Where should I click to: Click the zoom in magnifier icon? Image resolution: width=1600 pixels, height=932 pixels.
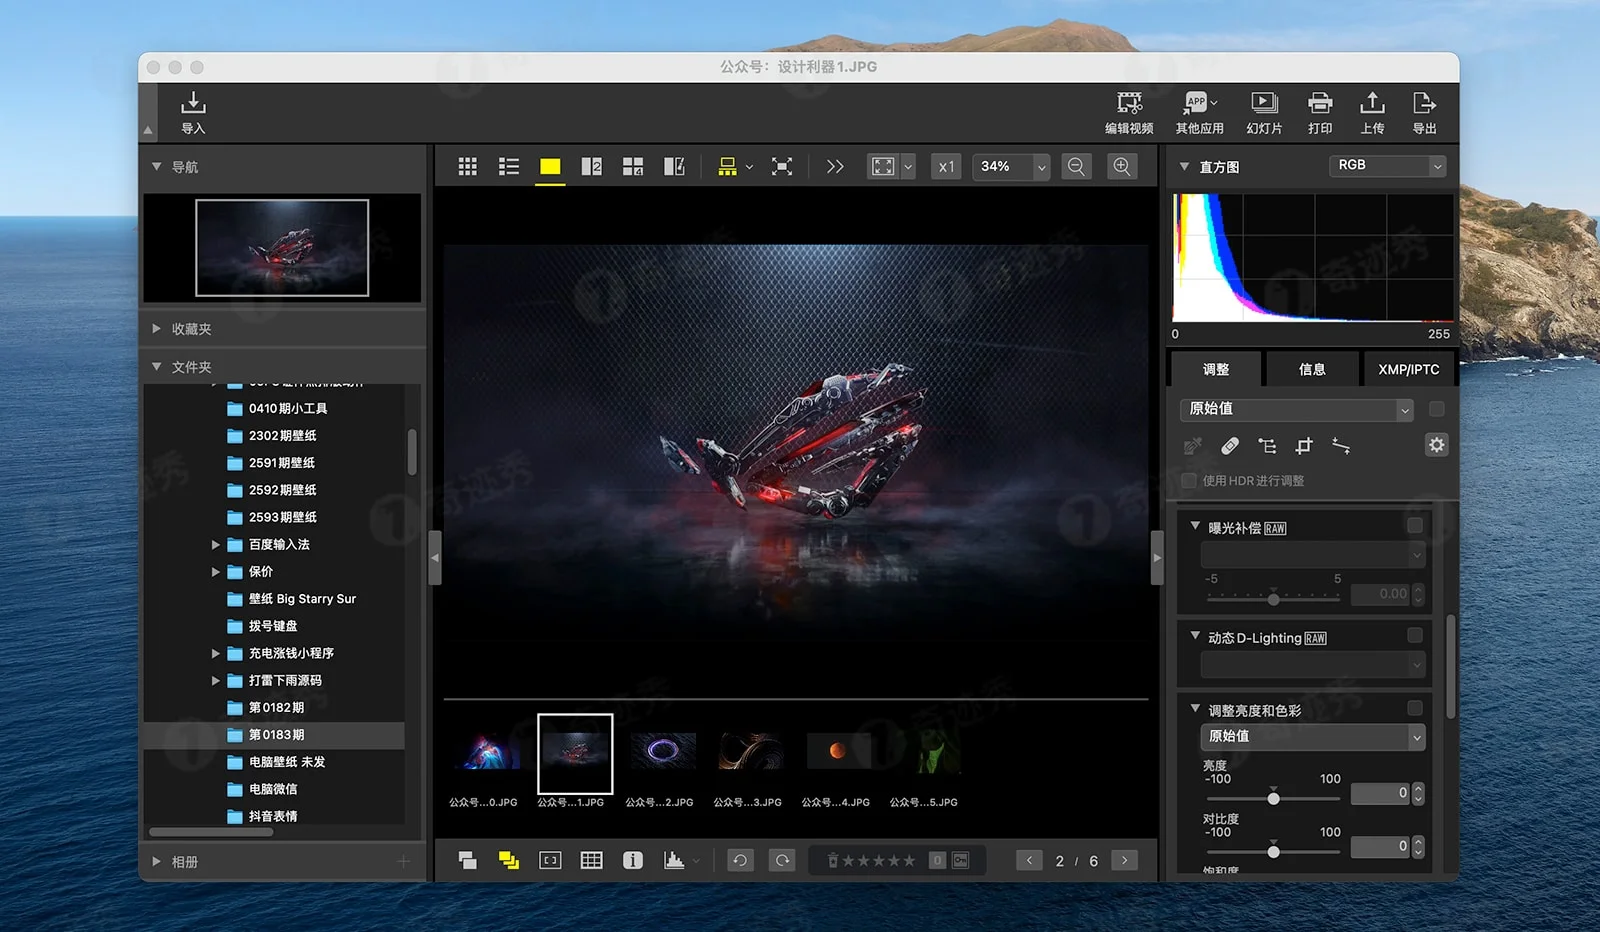1122,167
